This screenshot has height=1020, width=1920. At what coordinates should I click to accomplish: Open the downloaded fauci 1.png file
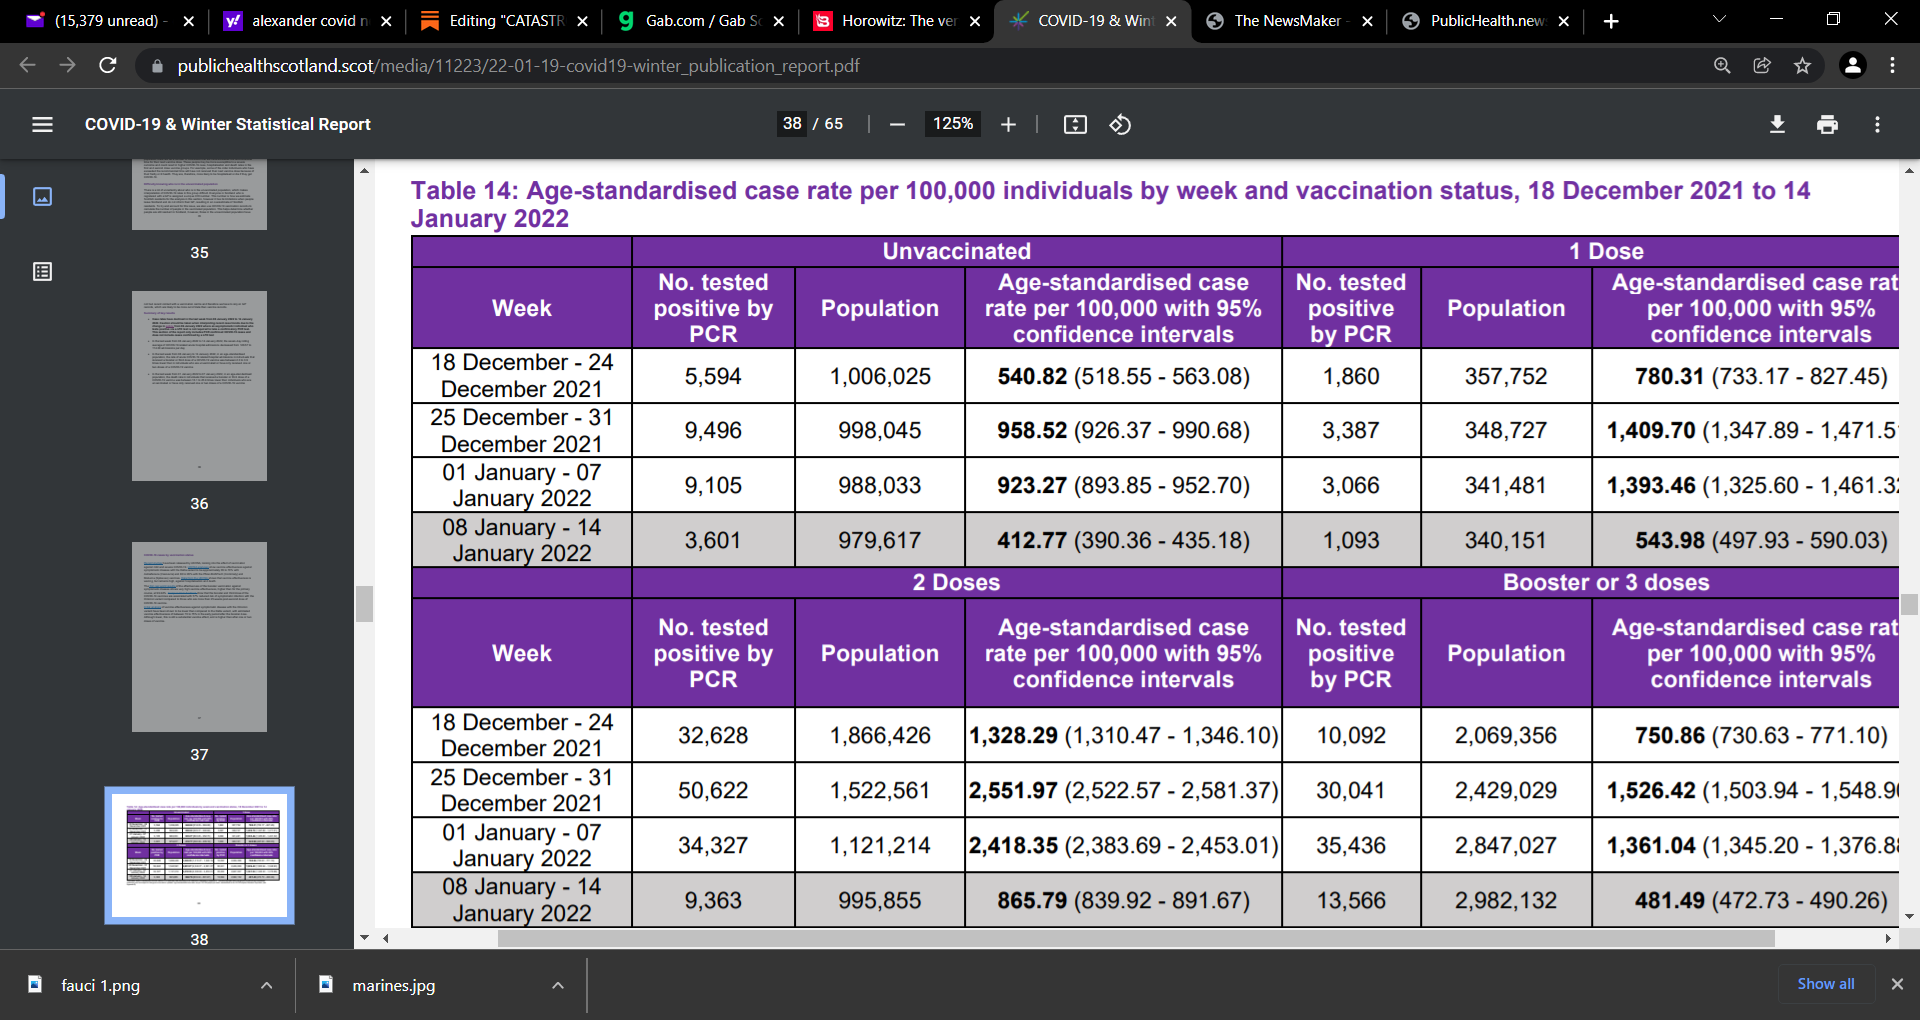pyautogui.click(x=100, y=985)
